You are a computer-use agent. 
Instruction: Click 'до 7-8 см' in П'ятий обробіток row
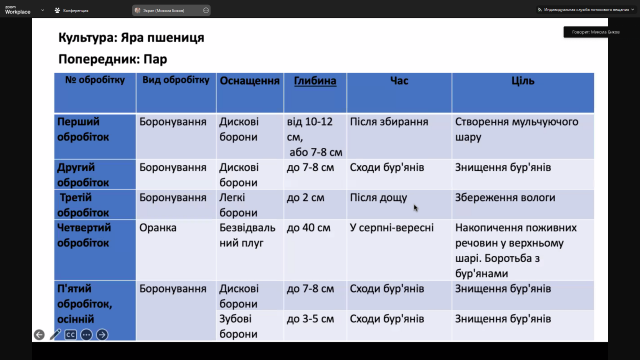point(315,296)
